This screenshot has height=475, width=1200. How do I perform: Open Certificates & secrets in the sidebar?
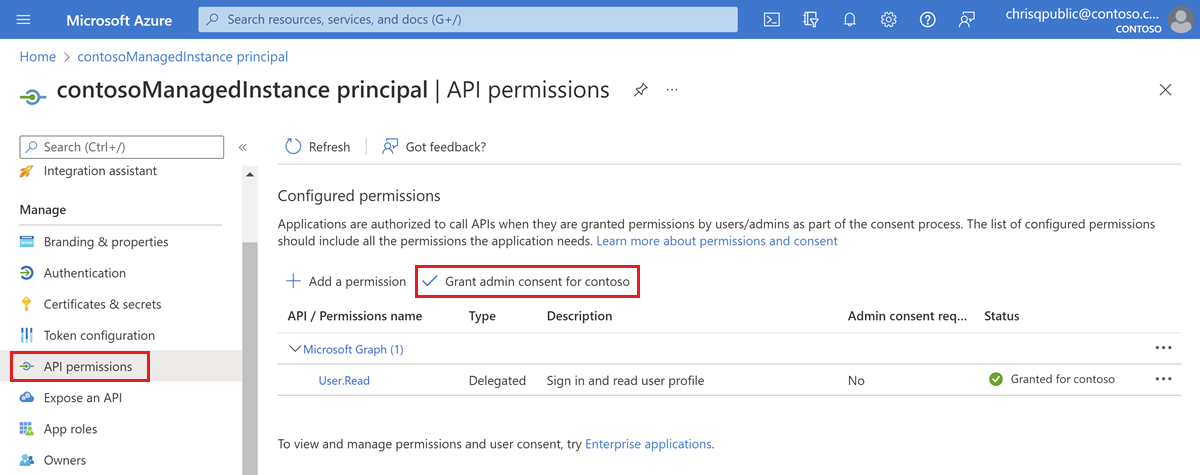pyautogui.click(x=102, y=304)
